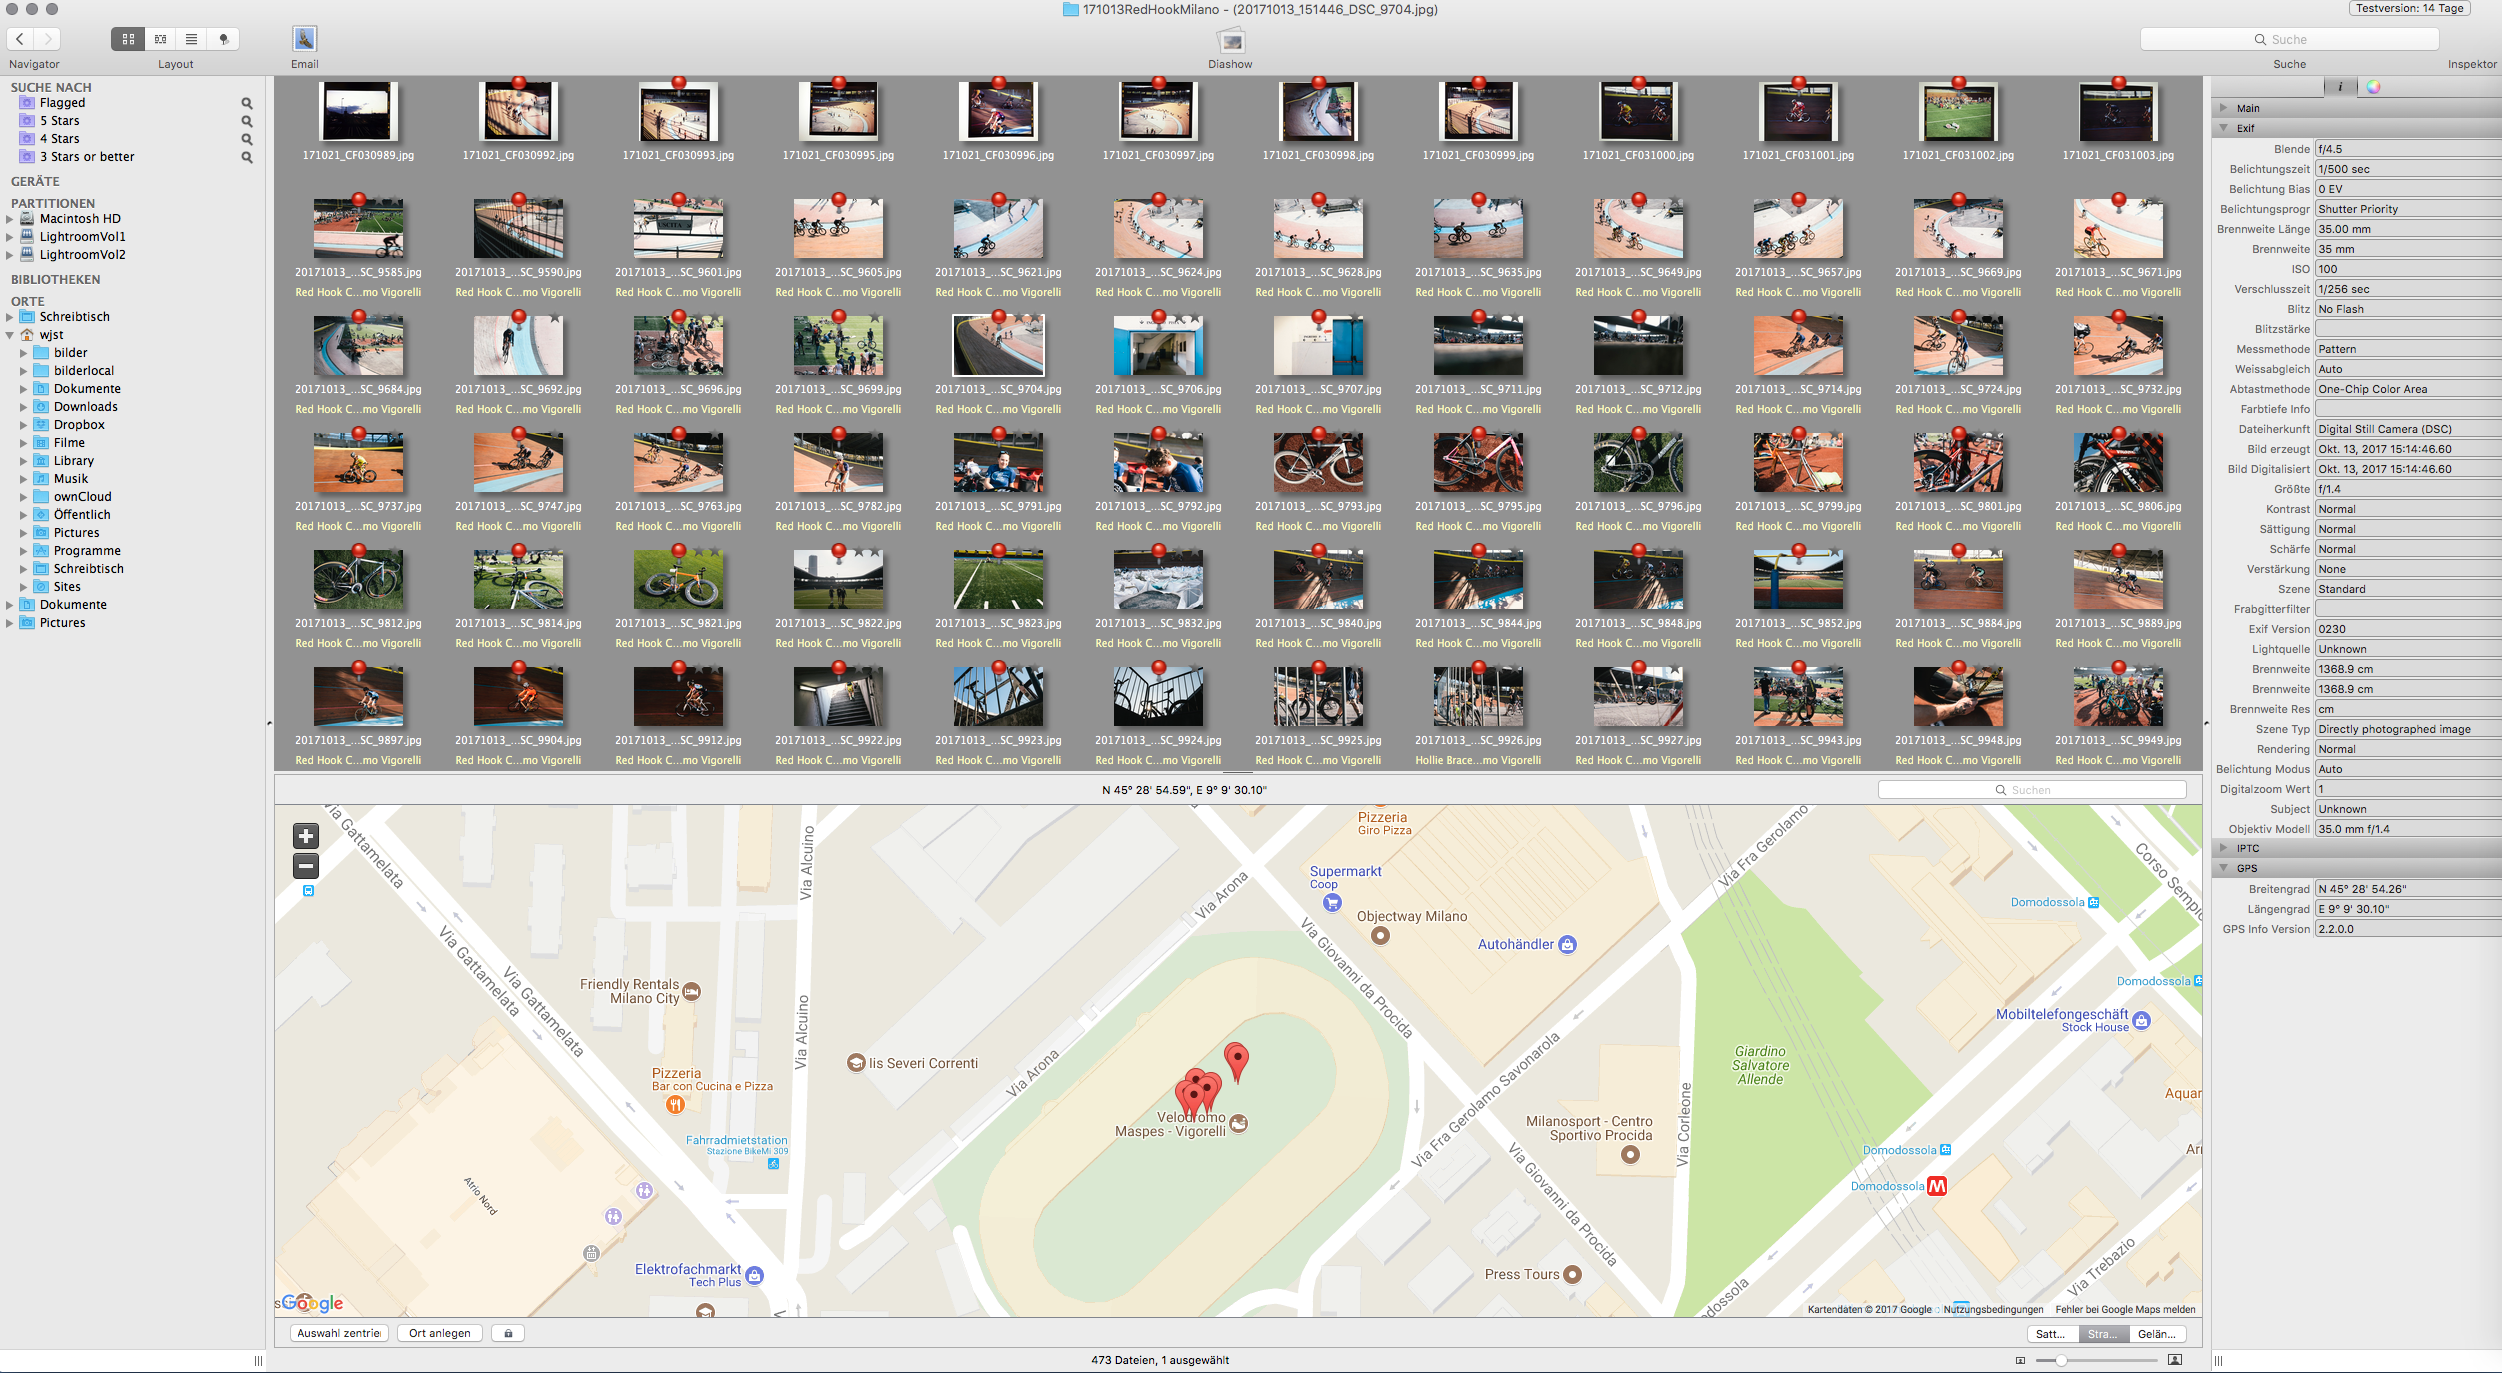Expand the IPTC inspector section
This screenshot has width=2502, height=1373.
(x=2224, y=848)
